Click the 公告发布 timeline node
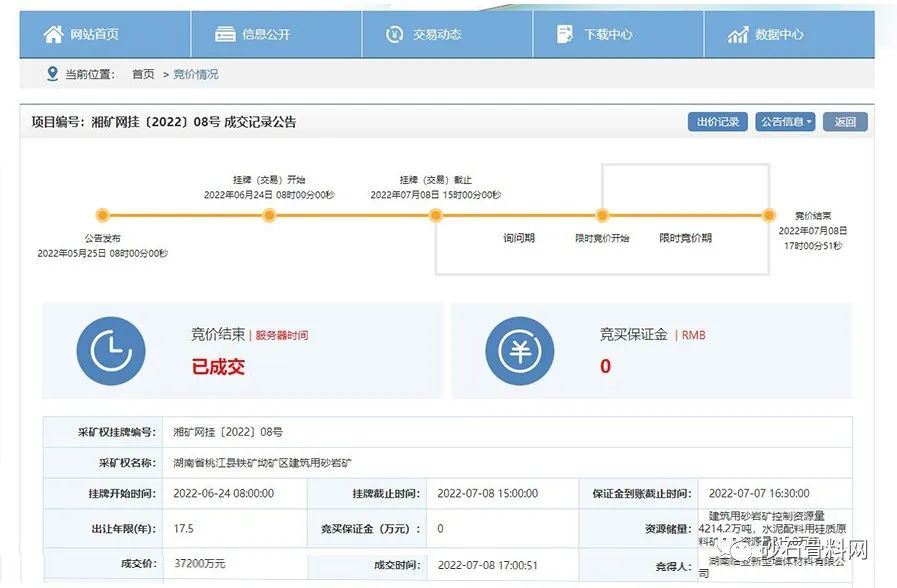Image resolution: width=897 pixels, height=588 pixels. coord(102,215)
